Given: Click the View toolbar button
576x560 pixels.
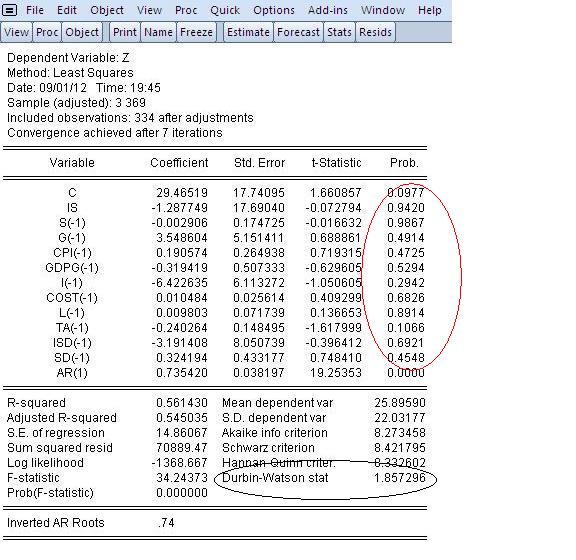Looking at the screenshot, I should pyautogui.click(x=17, y=32).
